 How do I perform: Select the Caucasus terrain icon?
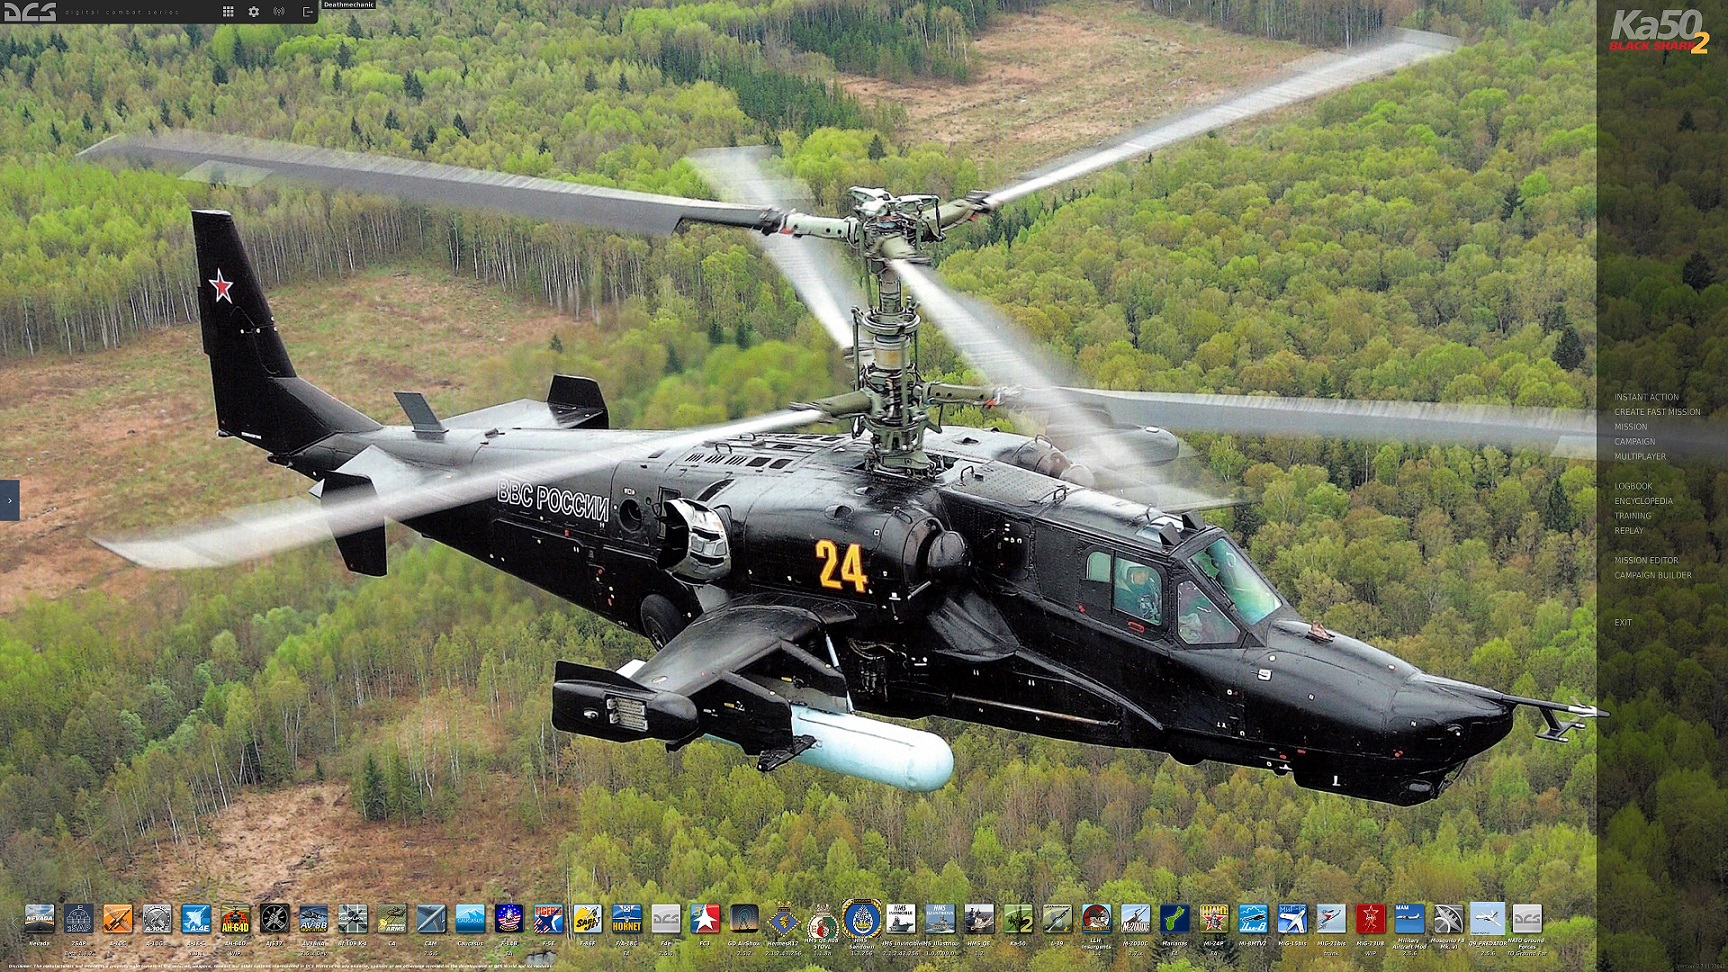pyautogui.click(x=470, y=919)
